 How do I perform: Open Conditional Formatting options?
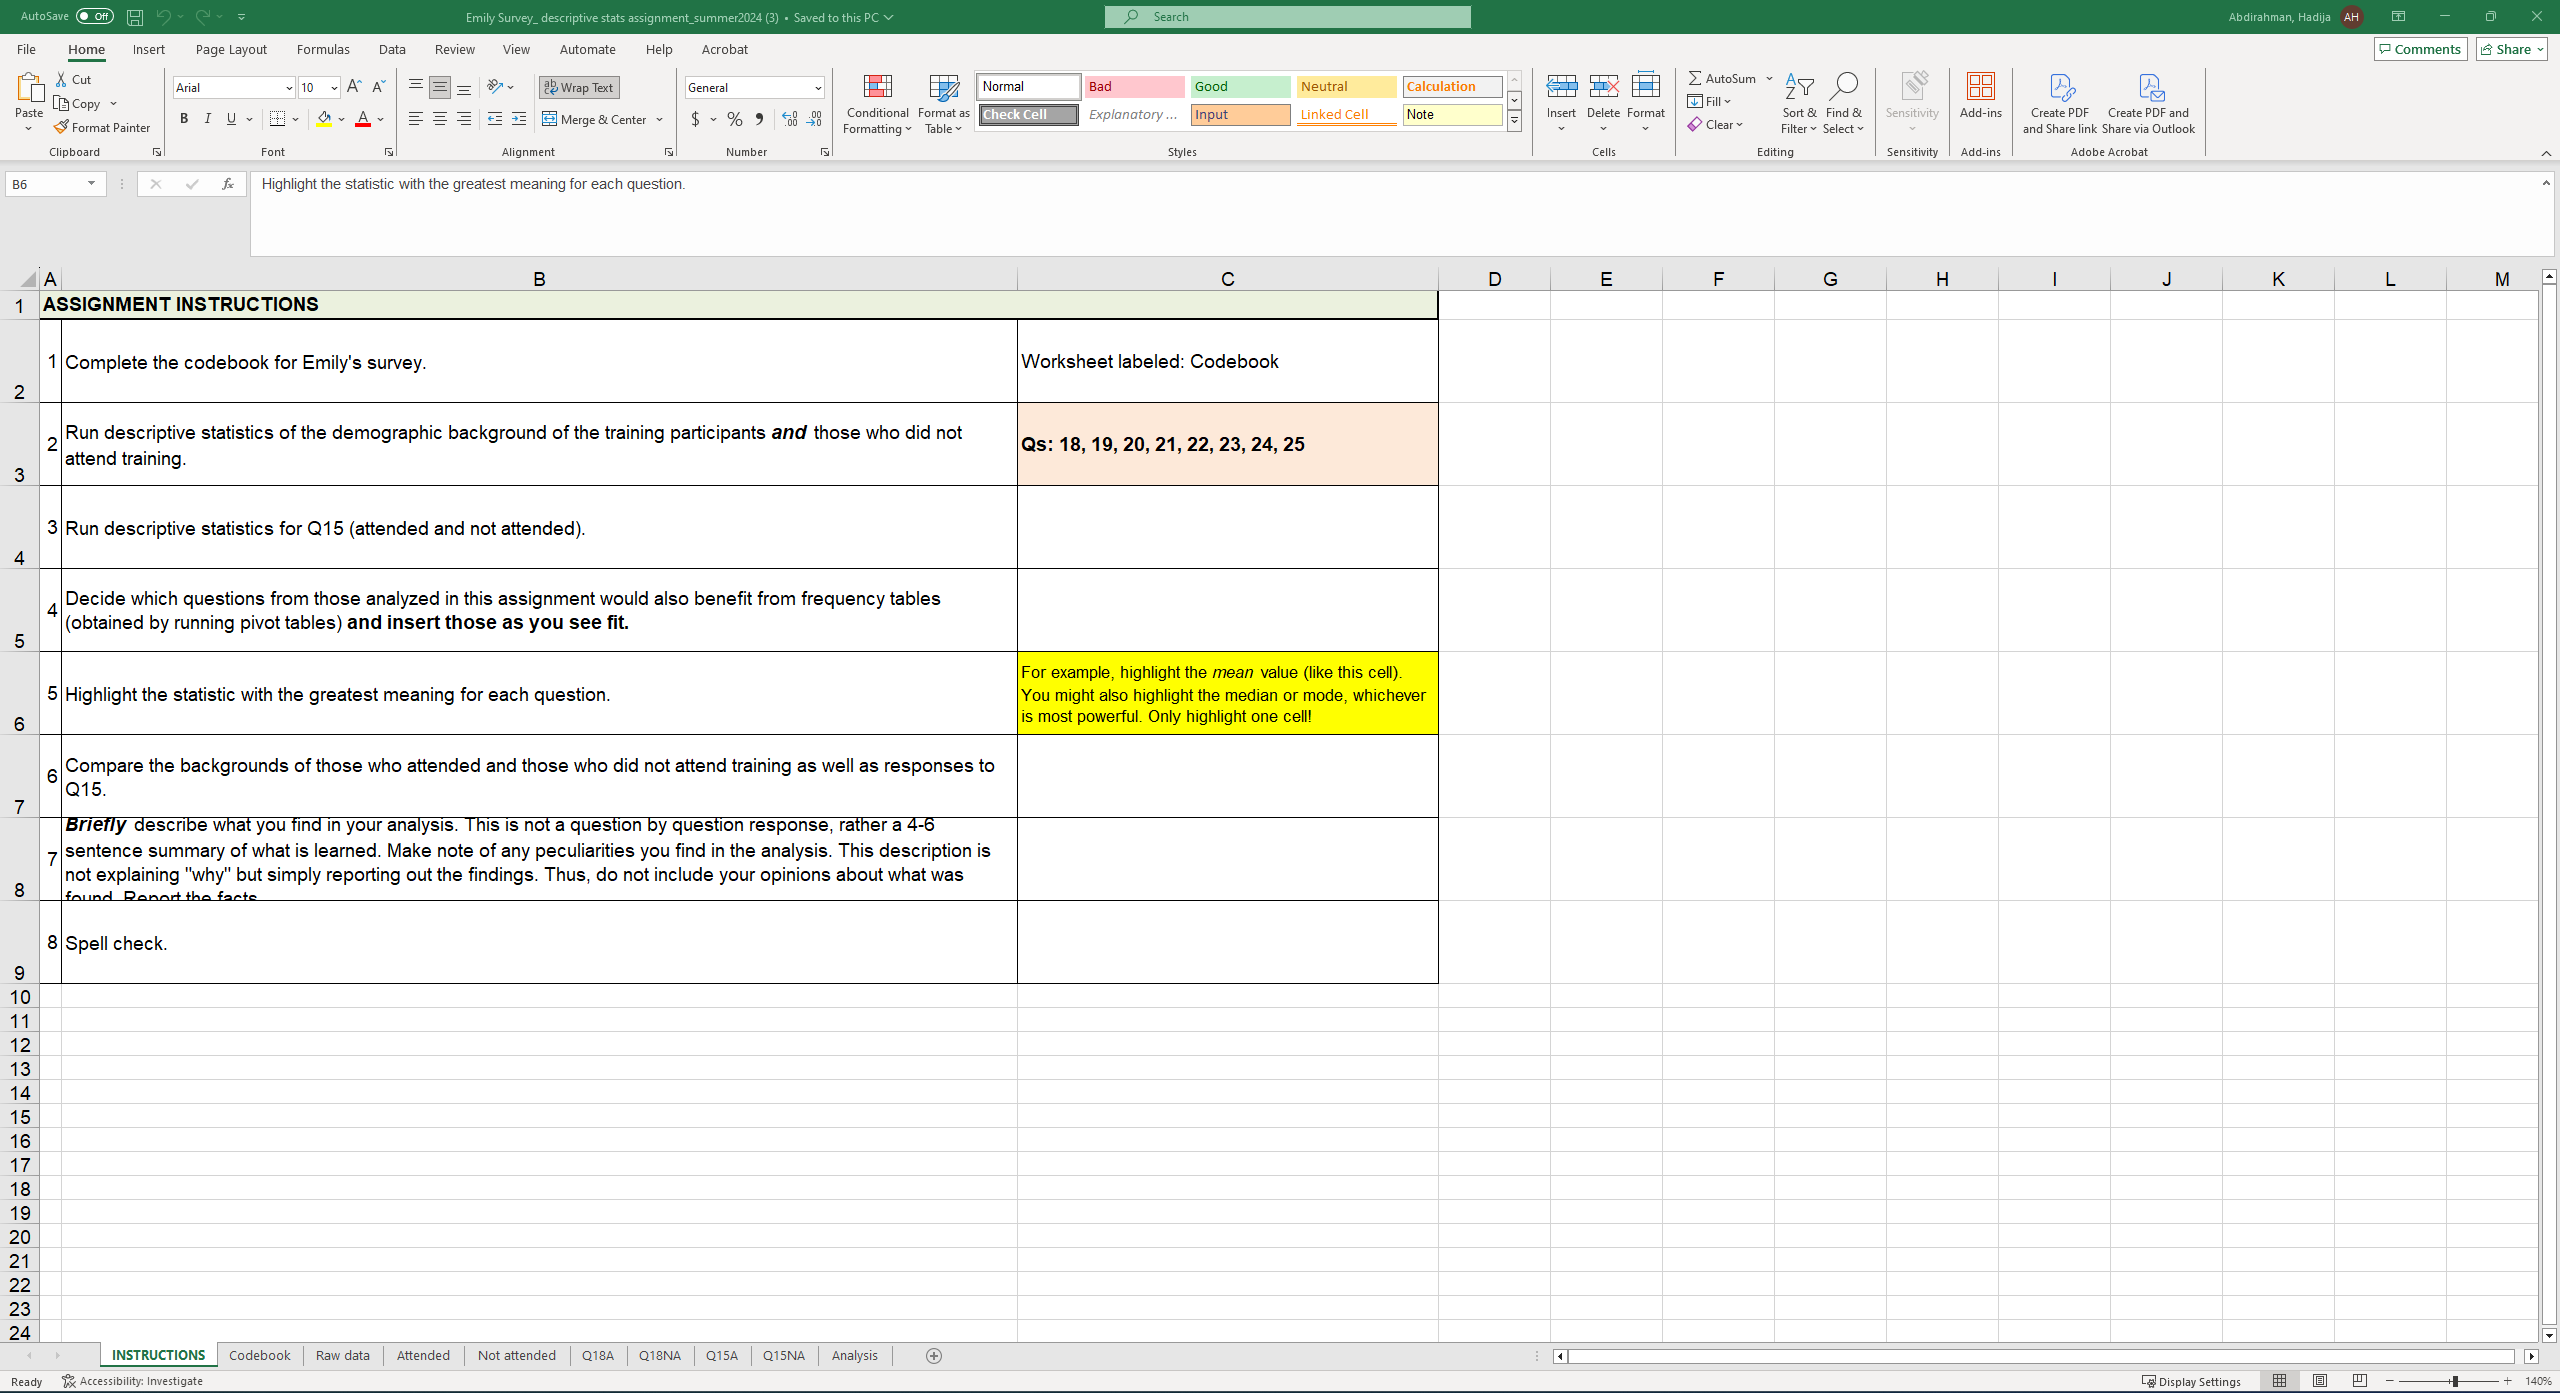[876, 105]
